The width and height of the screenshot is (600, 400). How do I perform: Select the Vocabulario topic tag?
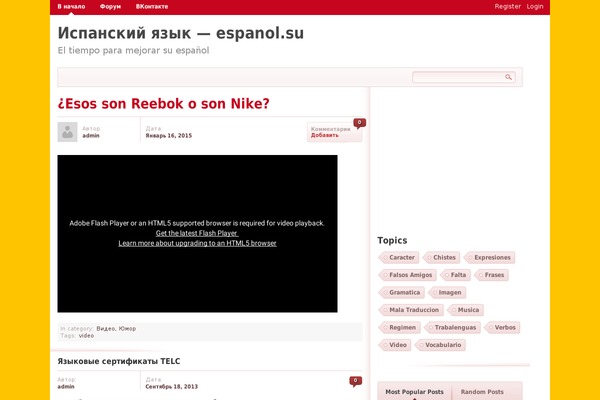pyautogui.click(x=440, y=345)
